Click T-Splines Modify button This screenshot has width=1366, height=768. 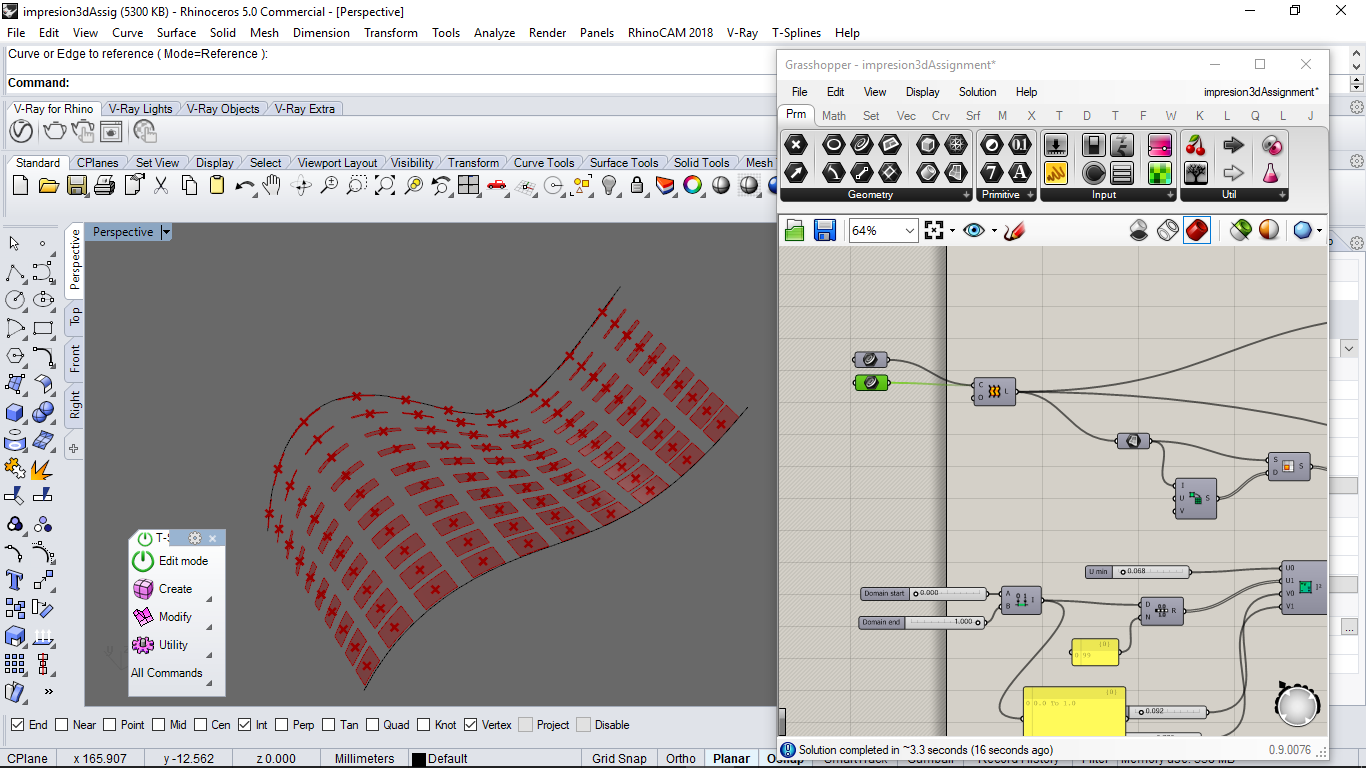(x=175, y=617)
